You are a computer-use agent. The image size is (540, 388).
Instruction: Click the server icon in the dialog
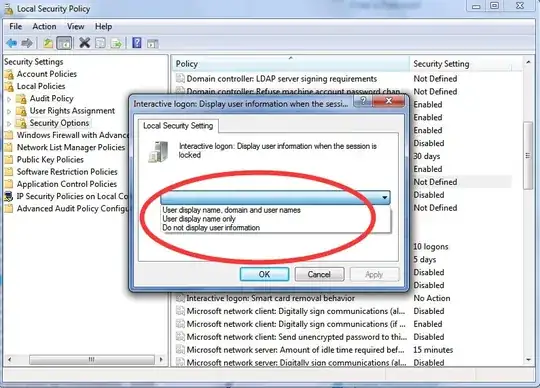tap(159, 151)
